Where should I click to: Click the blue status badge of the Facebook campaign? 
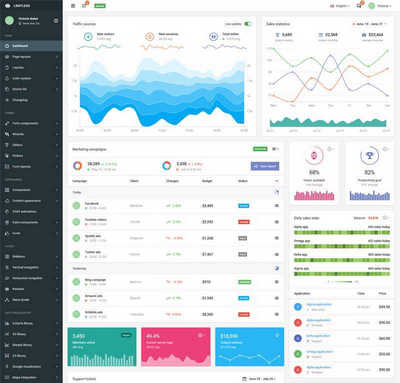tap(244, 206)
